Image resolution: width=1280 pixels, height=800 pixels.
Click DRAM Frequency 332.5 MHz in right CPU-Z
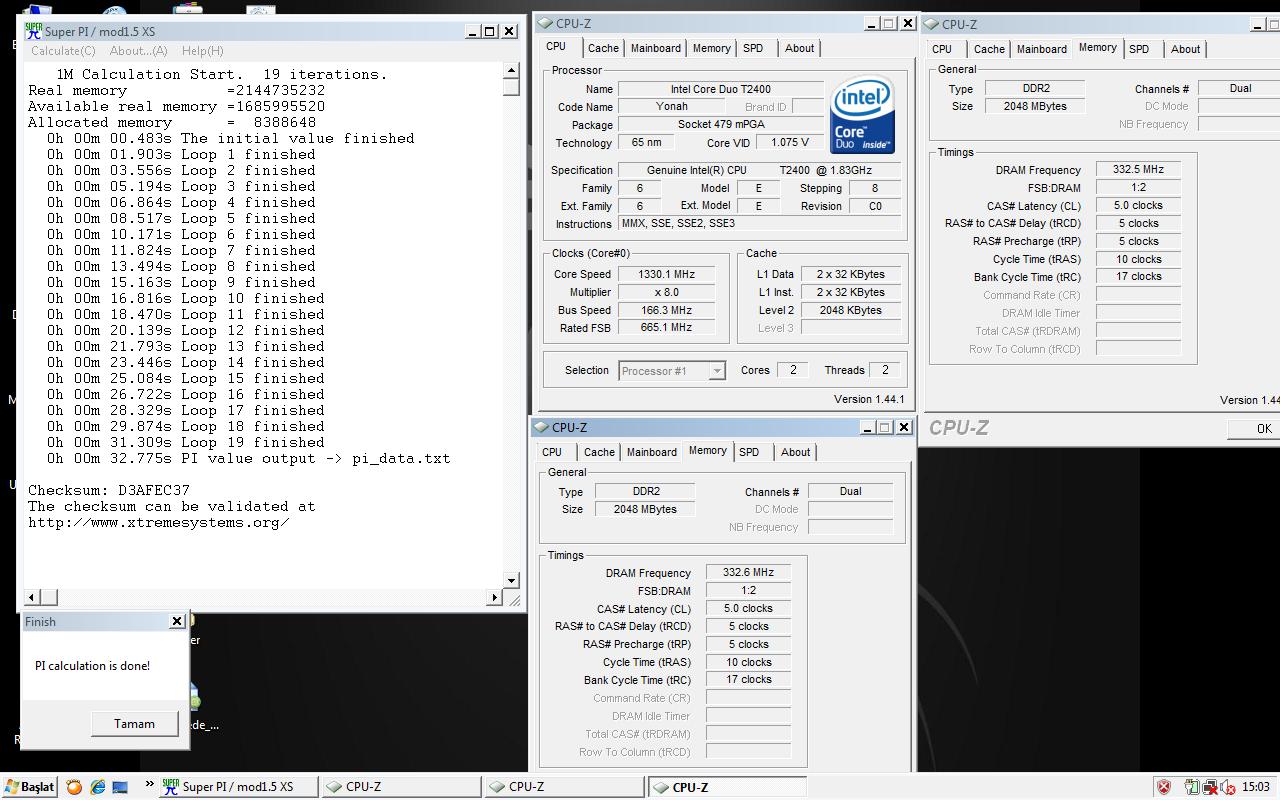(1138, 170)
